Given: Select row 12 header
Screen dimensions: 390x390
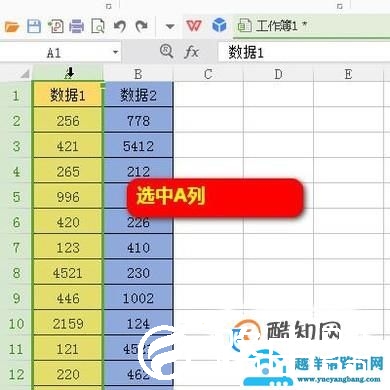Looking at the screenshot, I should coord(16,374).
